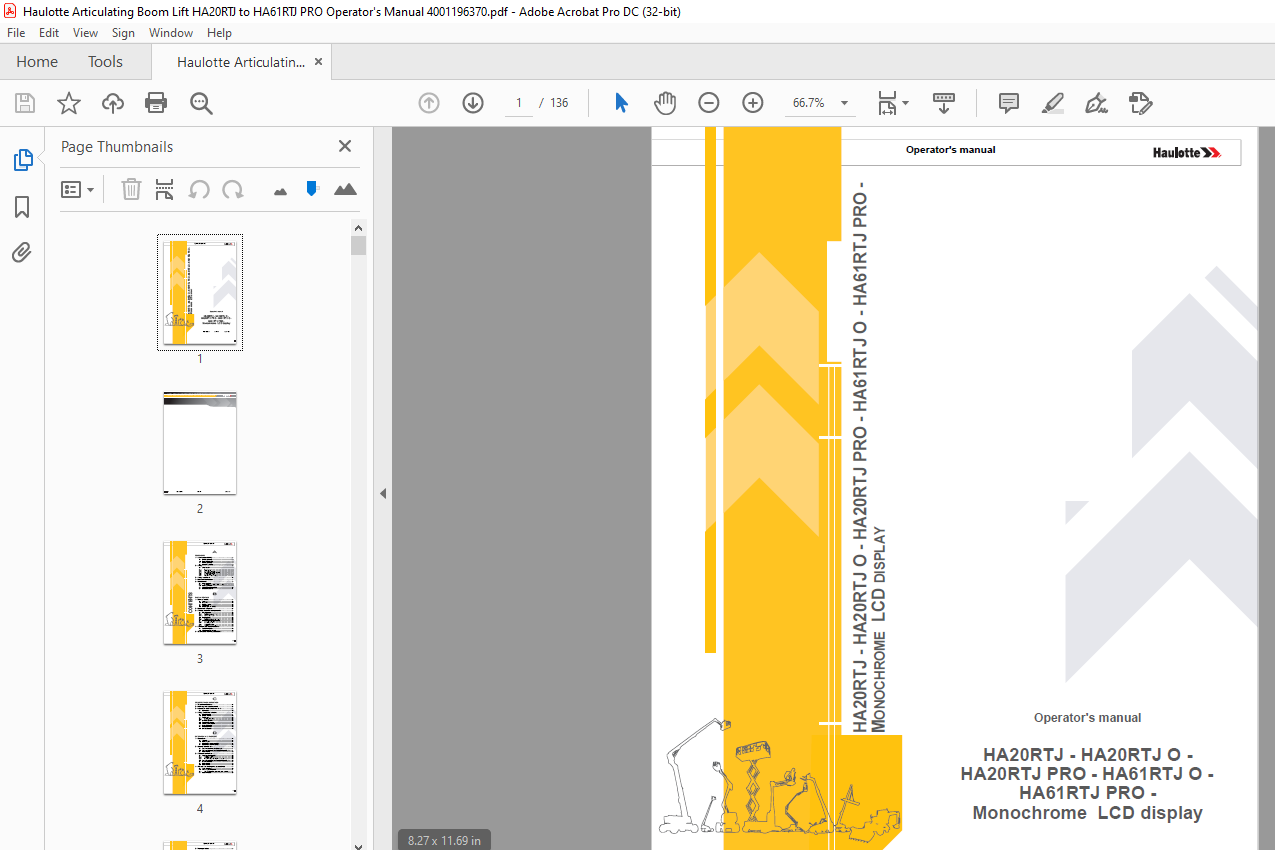Switch to the Tools tab
The width and height of the screenshot is (1275, 850).
(105, 62)
